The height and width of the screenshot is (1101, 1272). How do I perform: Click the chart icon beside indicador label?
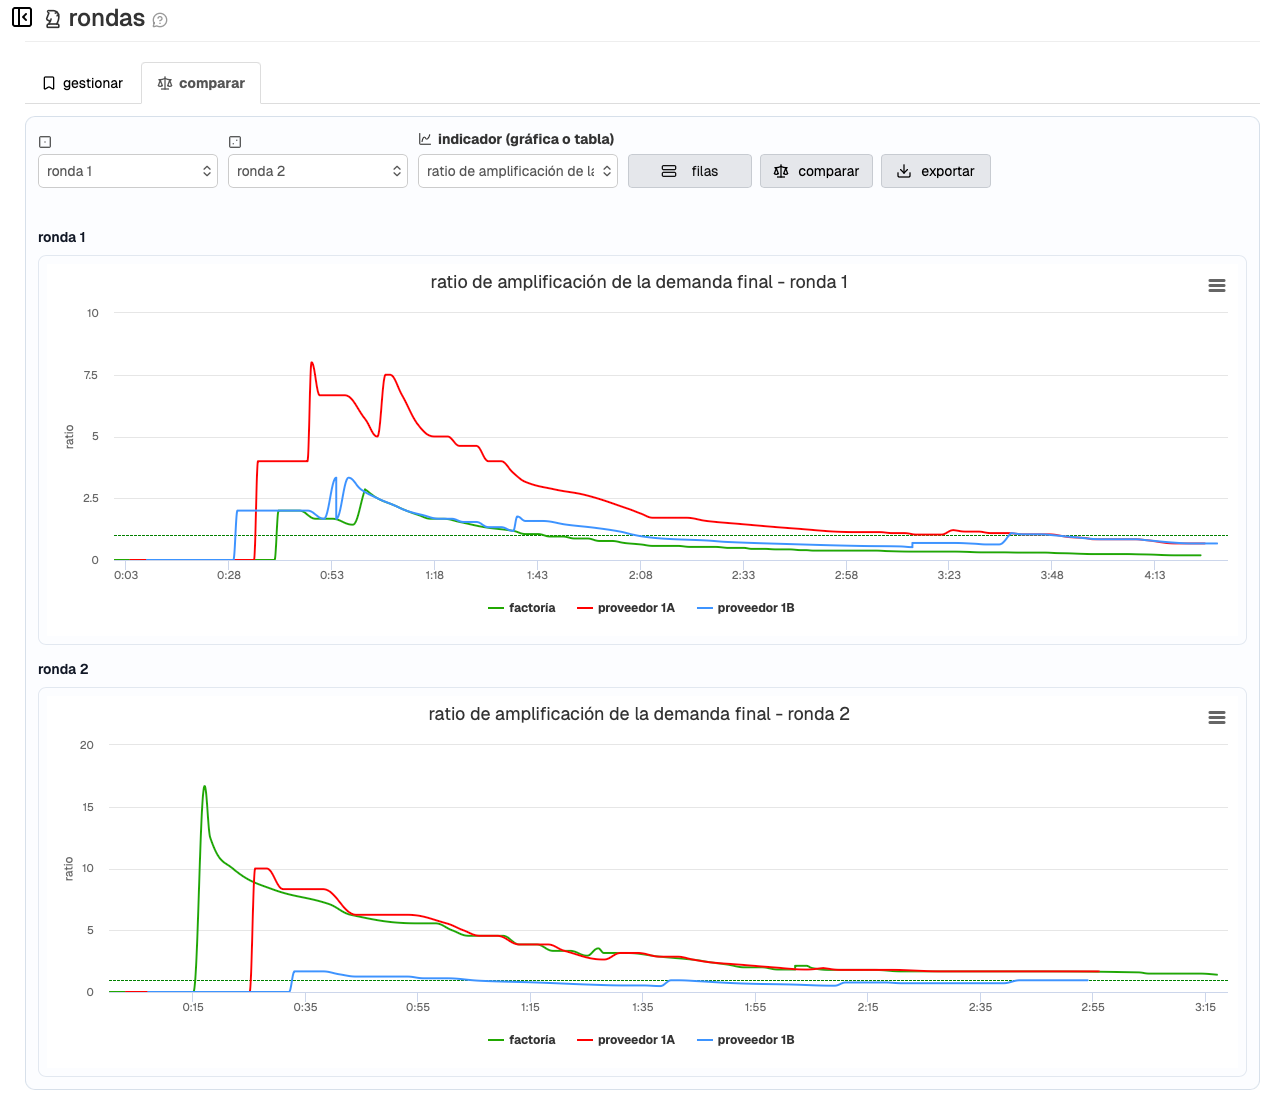tap(425, 139)
